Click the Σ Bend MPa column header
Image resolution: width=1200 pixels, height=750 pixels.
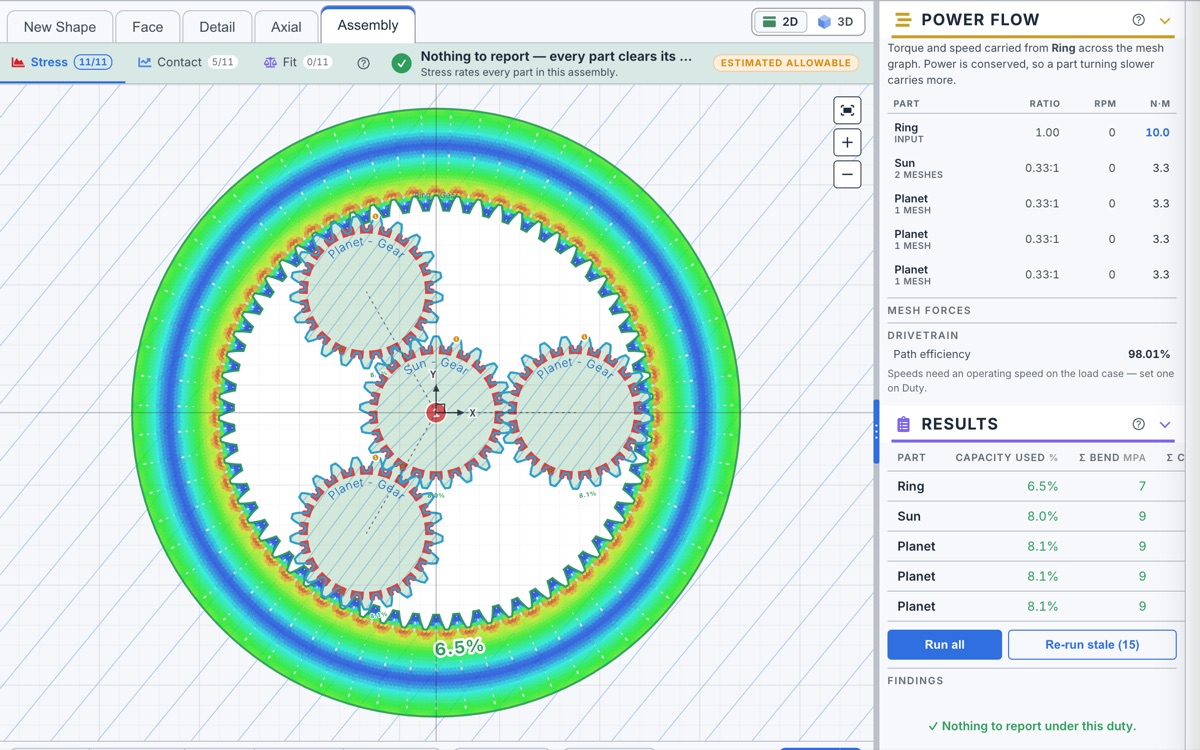coord(1112,457)
